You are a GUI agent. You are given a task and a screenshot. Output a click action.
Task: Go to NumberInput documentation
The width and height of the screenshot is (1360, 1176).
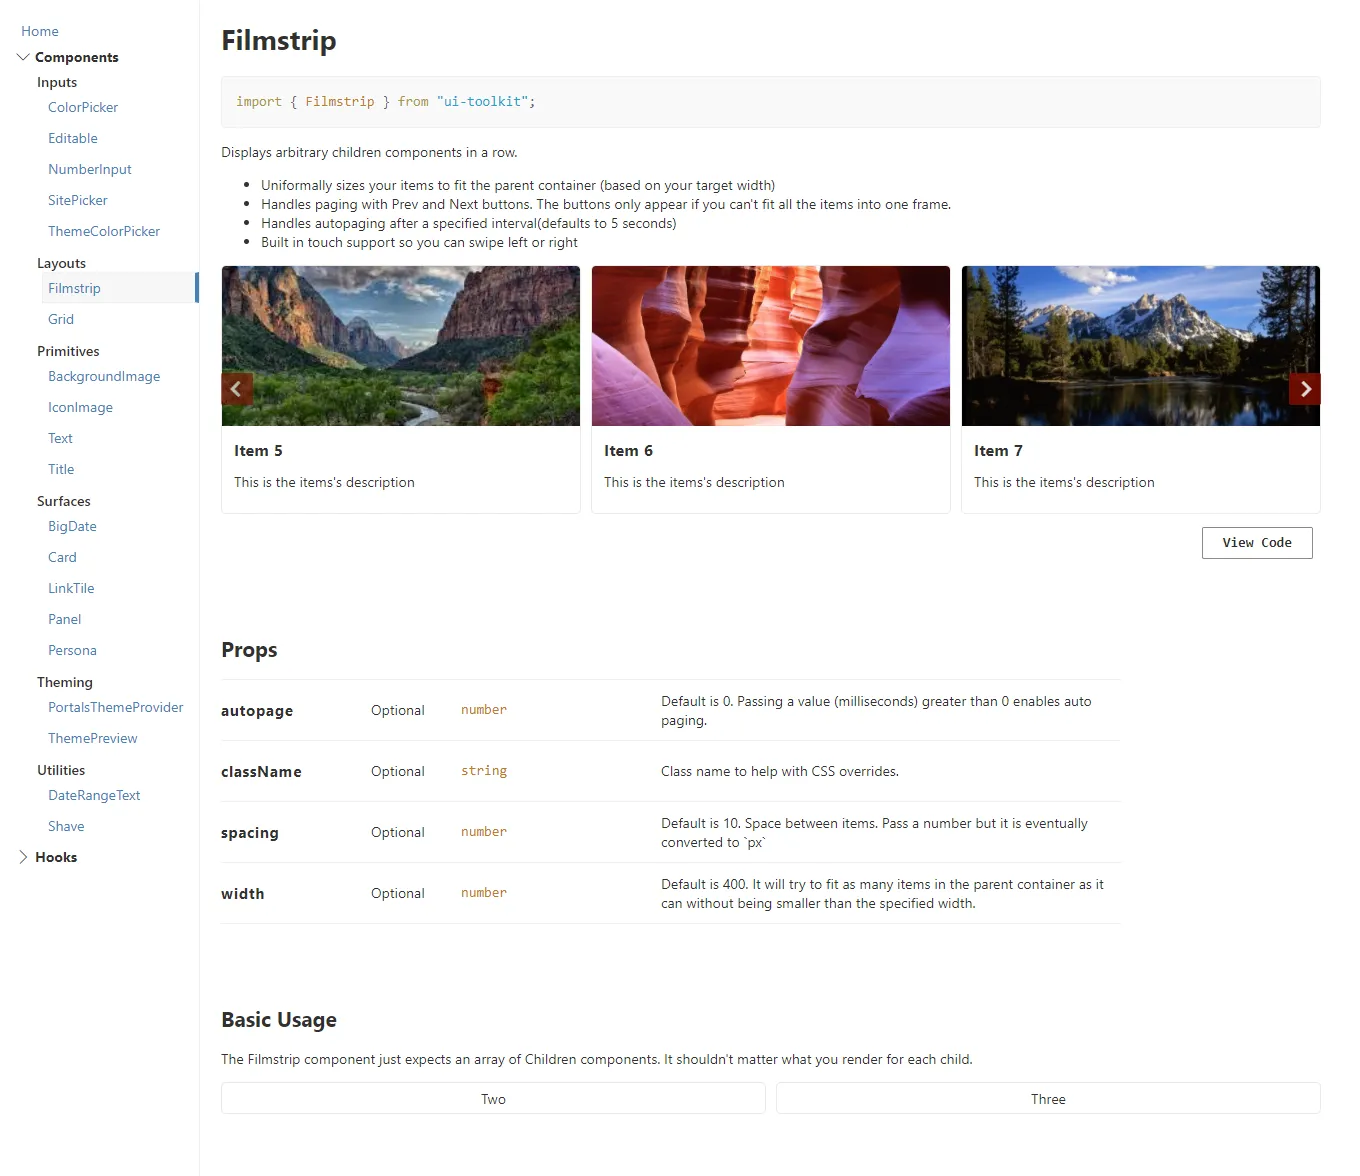(90, 169)
